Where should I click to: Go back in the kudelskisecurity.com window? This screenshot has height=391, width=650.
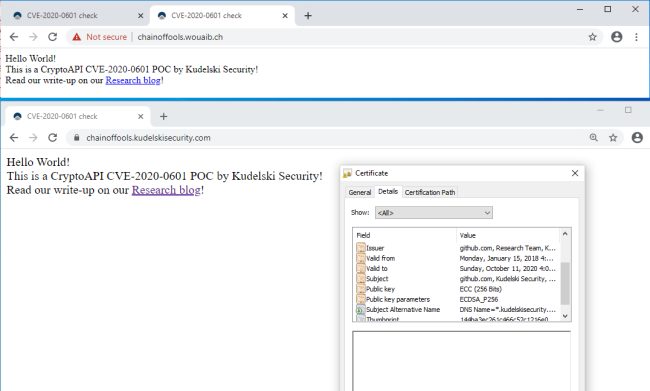click(x=14, y=138)
